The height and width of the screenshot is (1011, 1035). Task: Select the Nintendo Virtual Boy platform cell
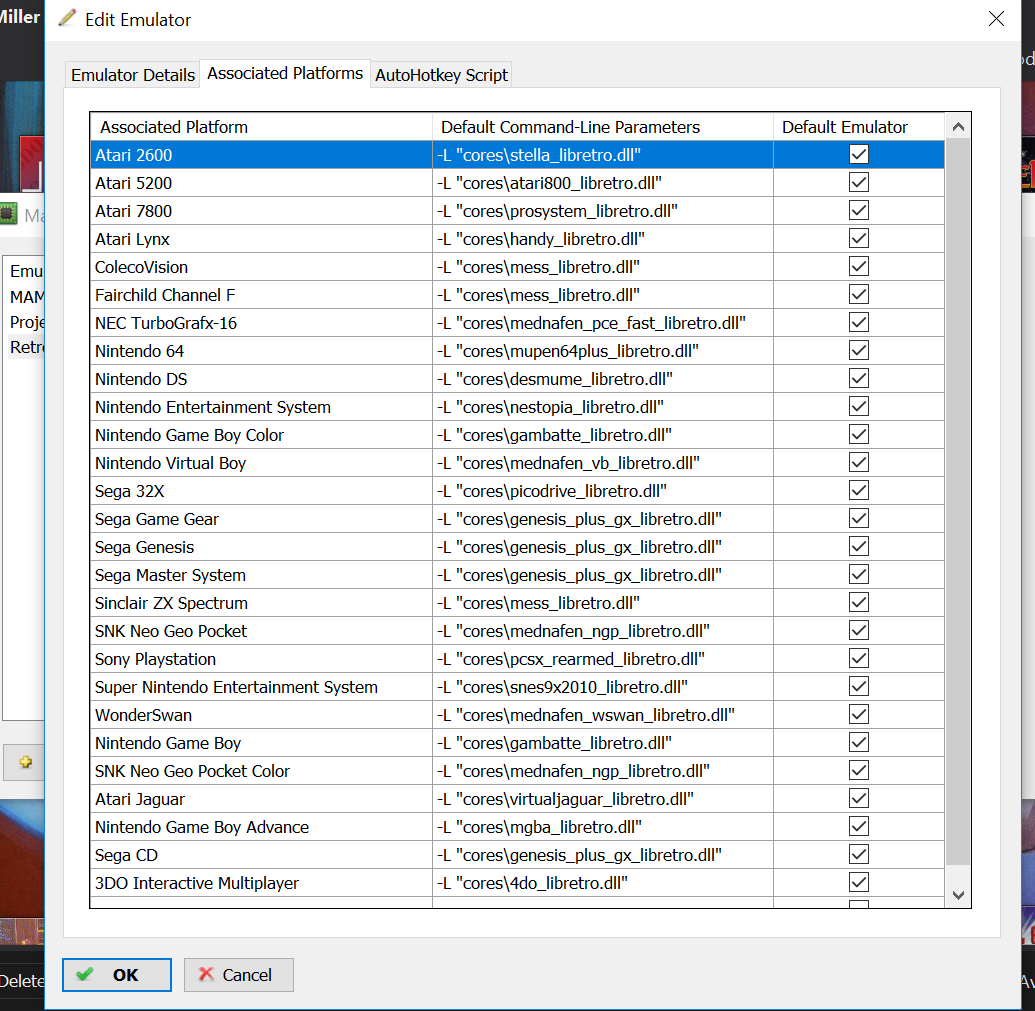click(x=261, y=463)
